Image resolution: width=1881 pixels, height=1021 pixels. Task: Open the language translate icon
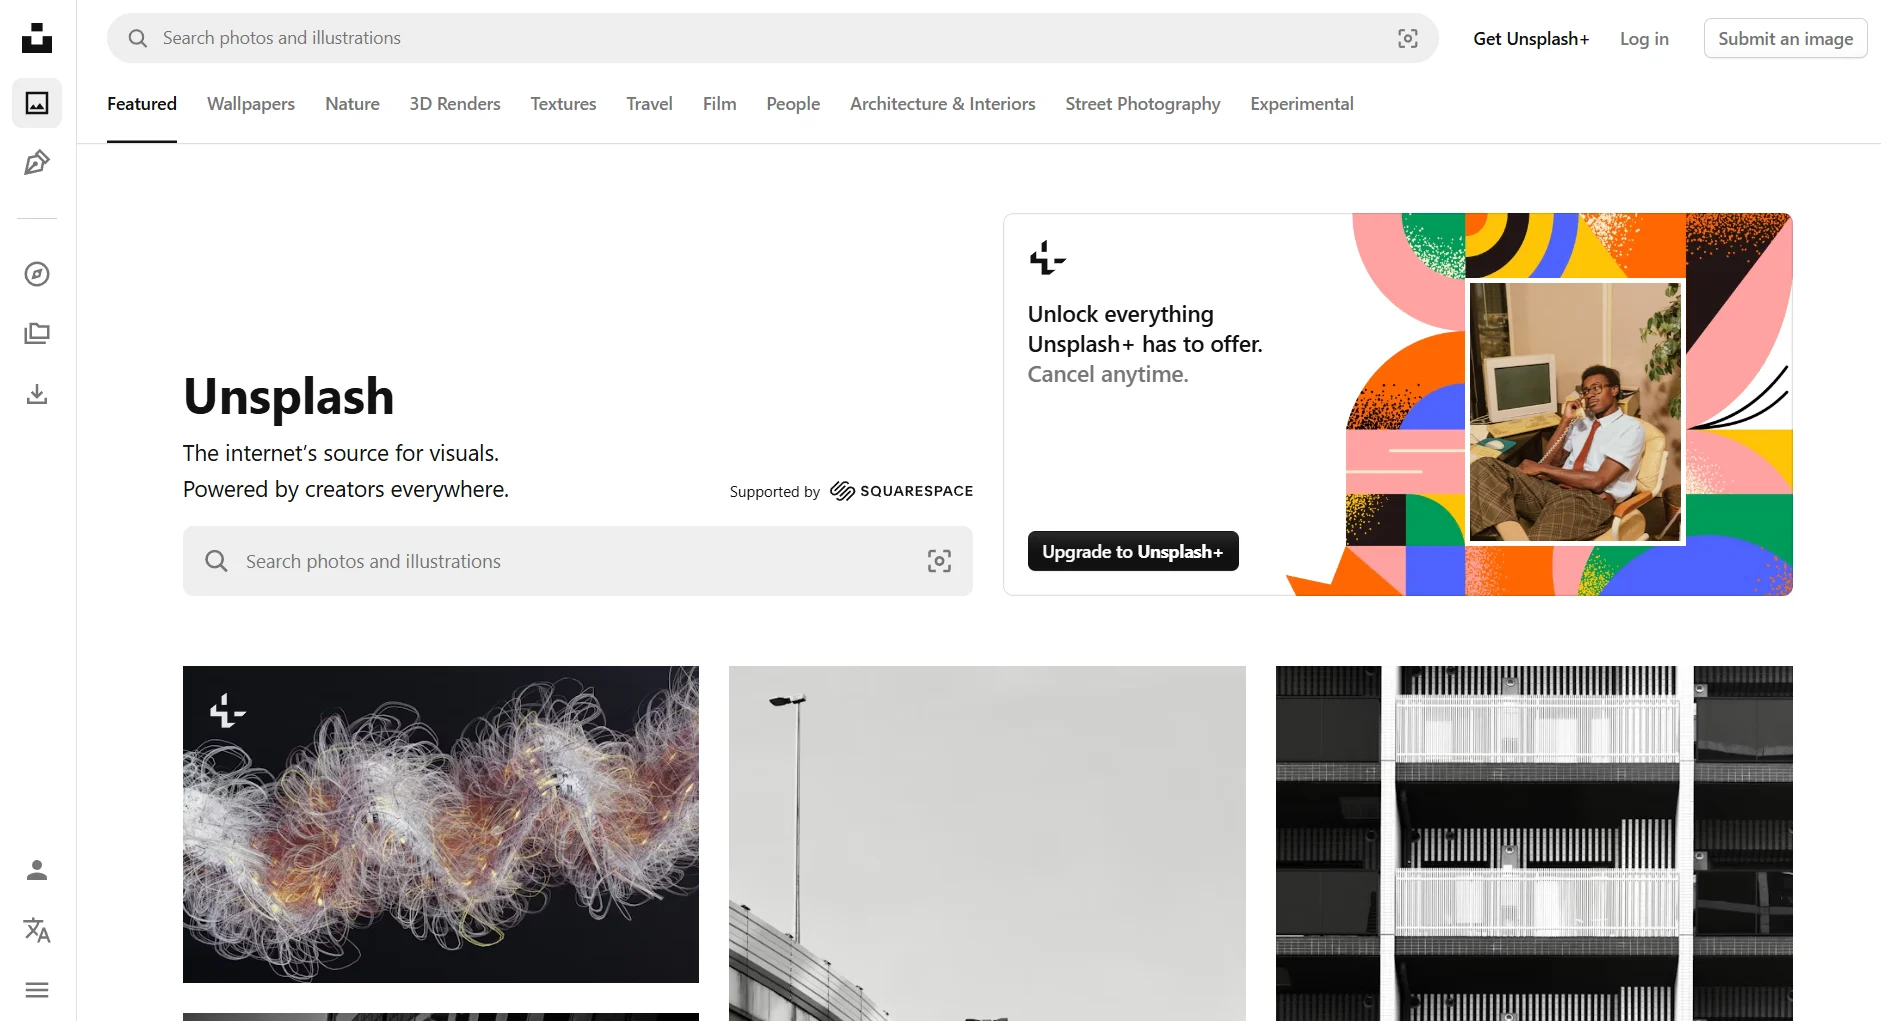(x=37, y=930)
